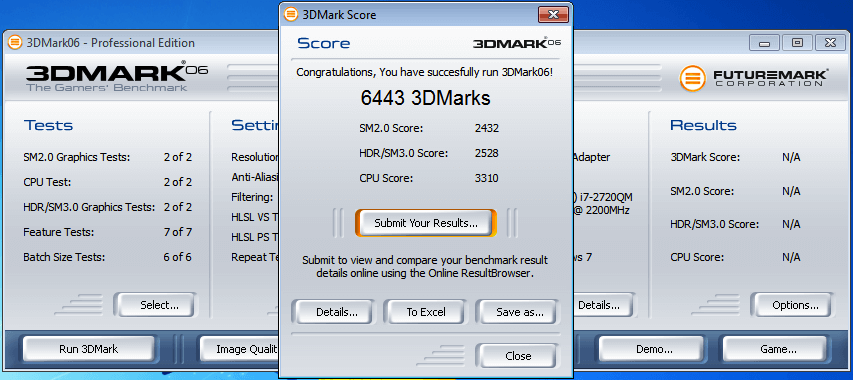Submit Your Results button
The width and height of the screenshot is (853, 380).
pos(426,223)
